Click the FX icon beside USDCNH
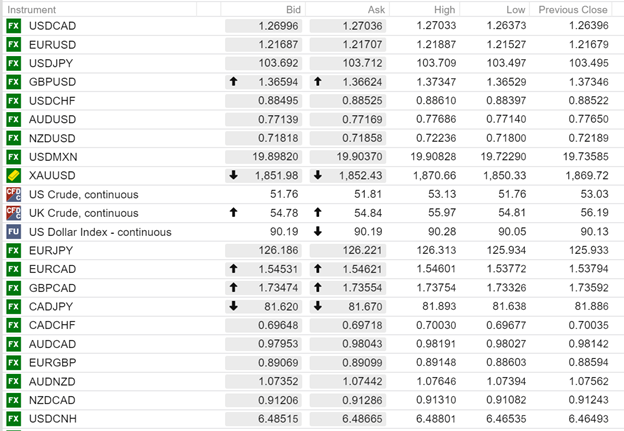 (14, 419)
